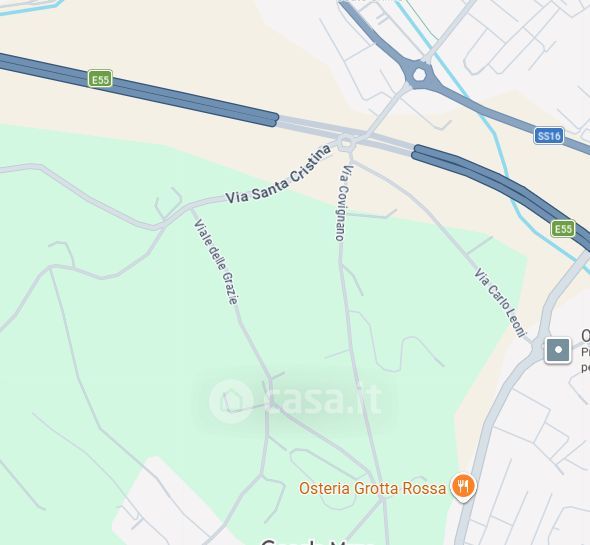The height and width of the screenshot is (545, 590).
Task: Click the truncated place name at bottom edge
Action: [311, 542]
